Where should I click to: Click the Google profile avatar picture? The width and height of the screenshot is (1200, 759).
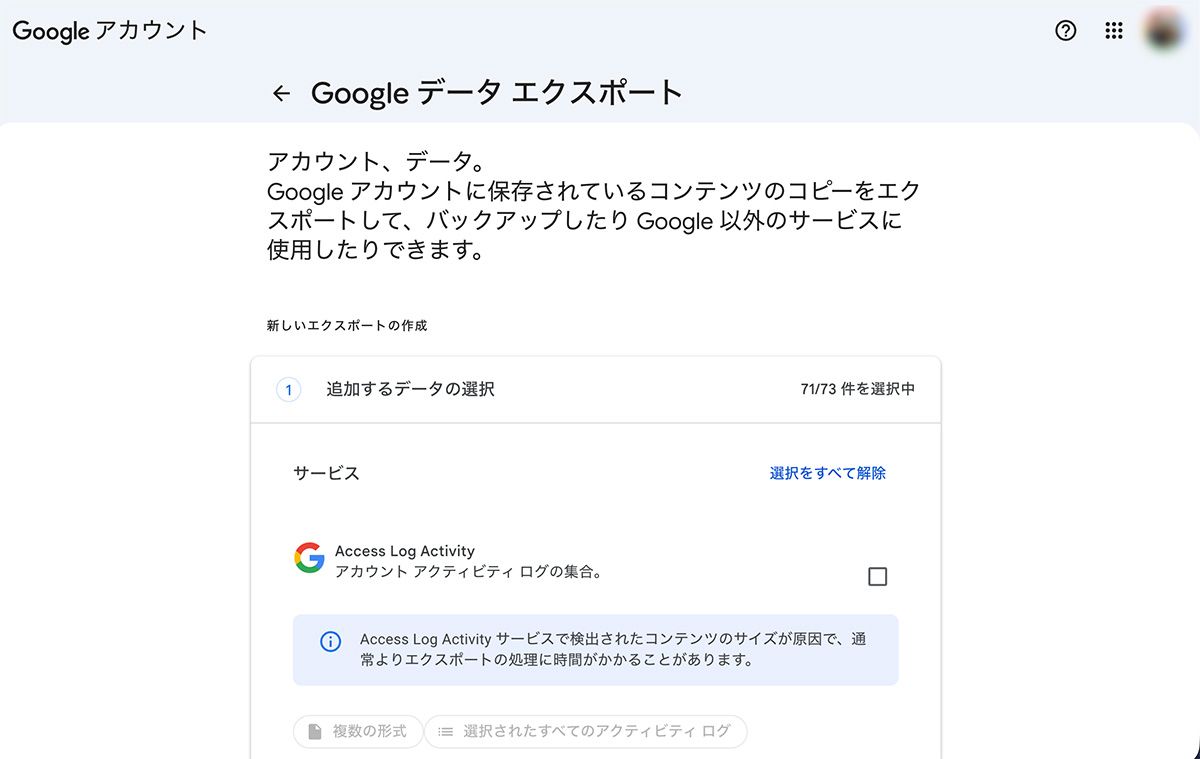click(1163, 31)
